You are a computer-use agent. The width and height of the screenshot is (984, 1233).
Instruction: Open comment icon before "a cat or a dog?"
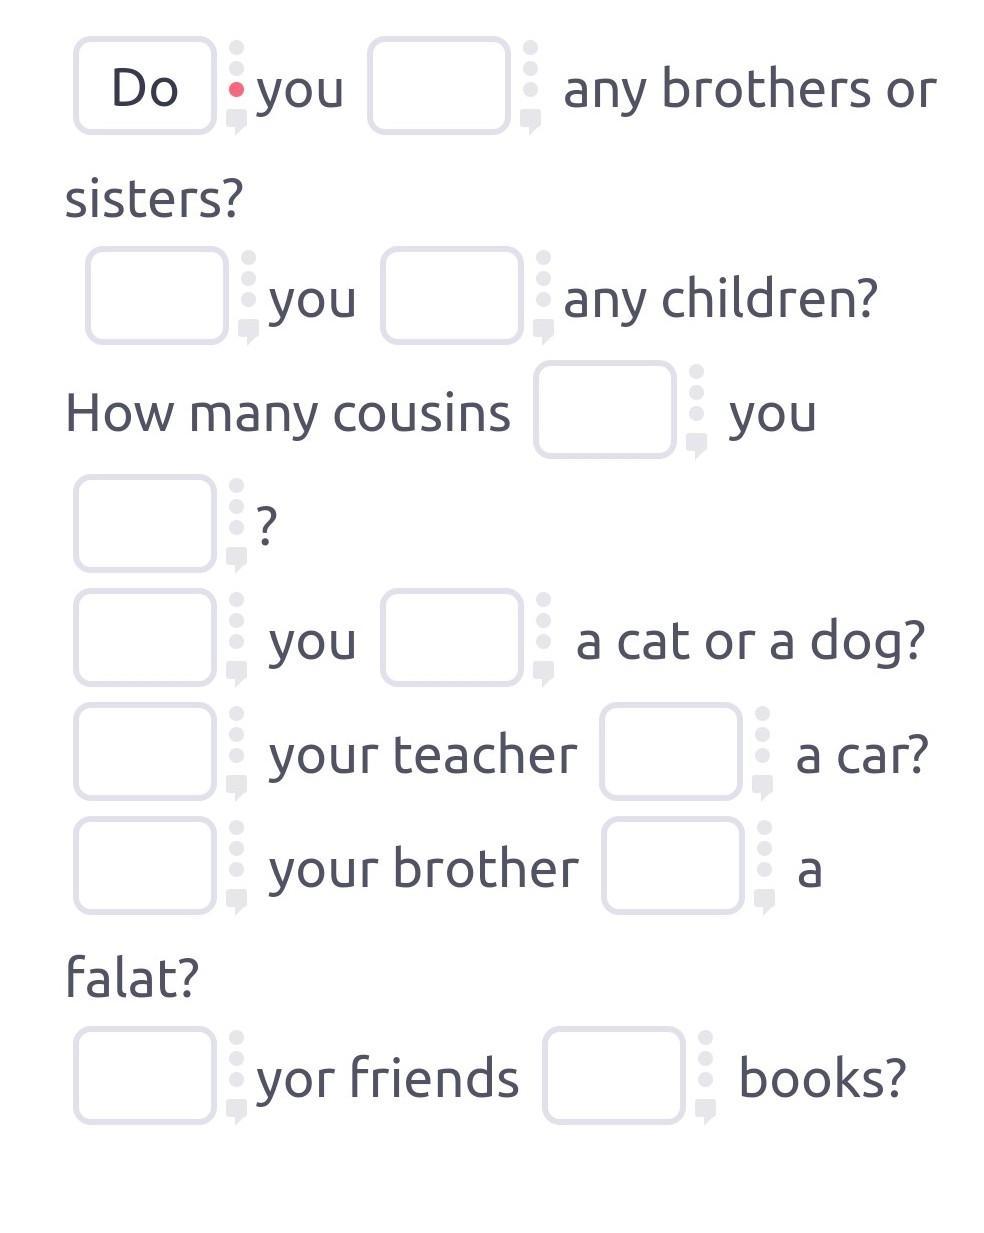coord(544,673)
